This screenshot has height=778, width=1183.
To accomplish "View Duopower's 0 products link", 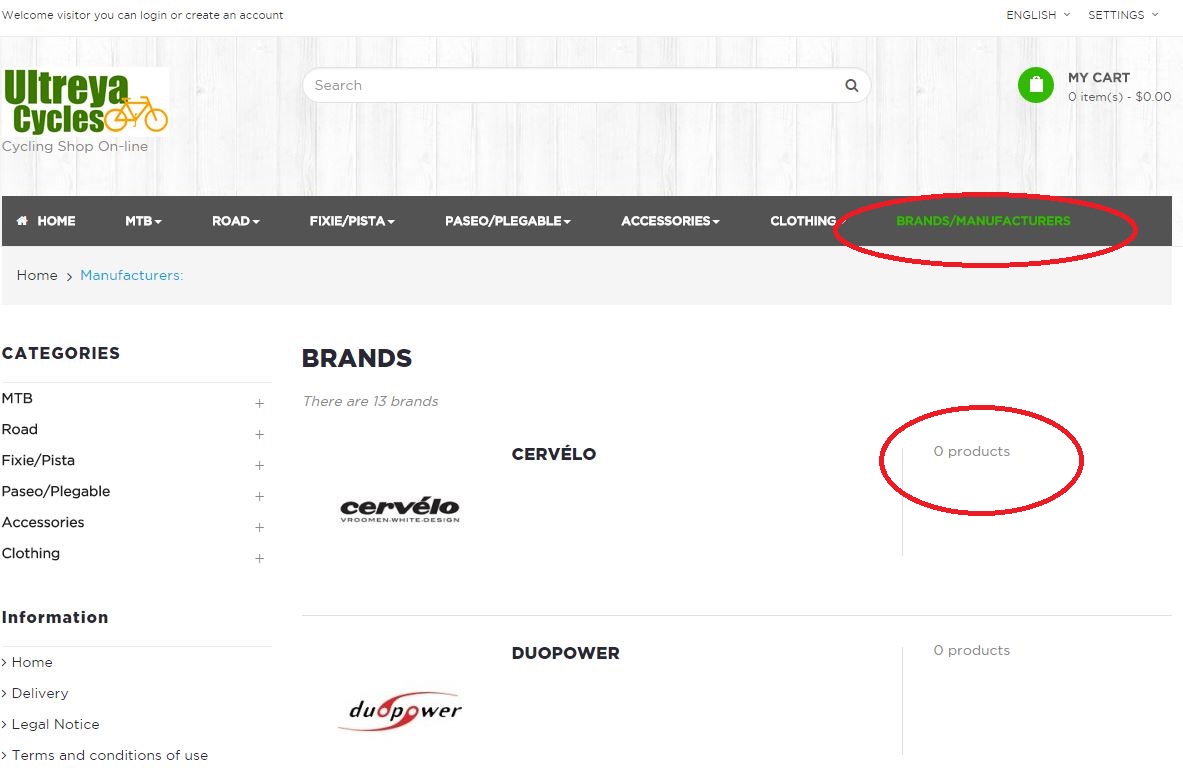I will 972,650.
